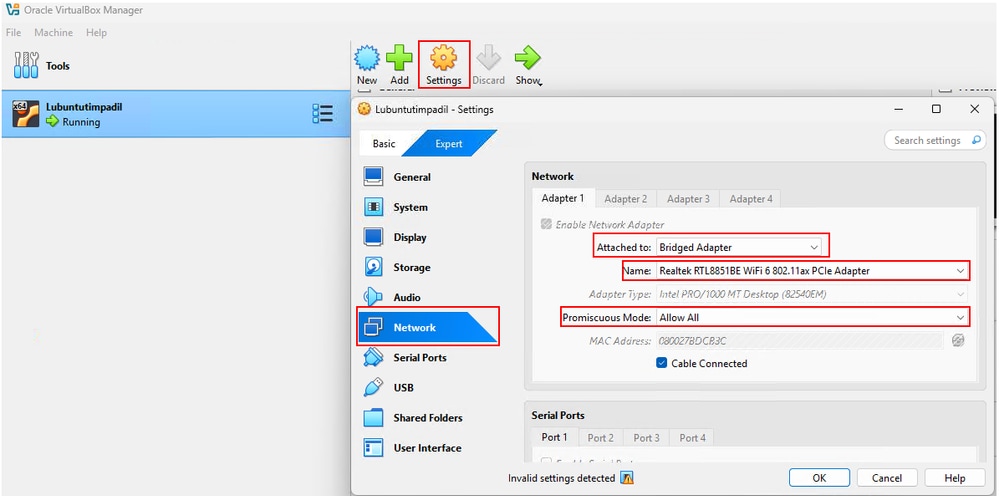
Task: Select the Network settings category
Action: (428, 327)
